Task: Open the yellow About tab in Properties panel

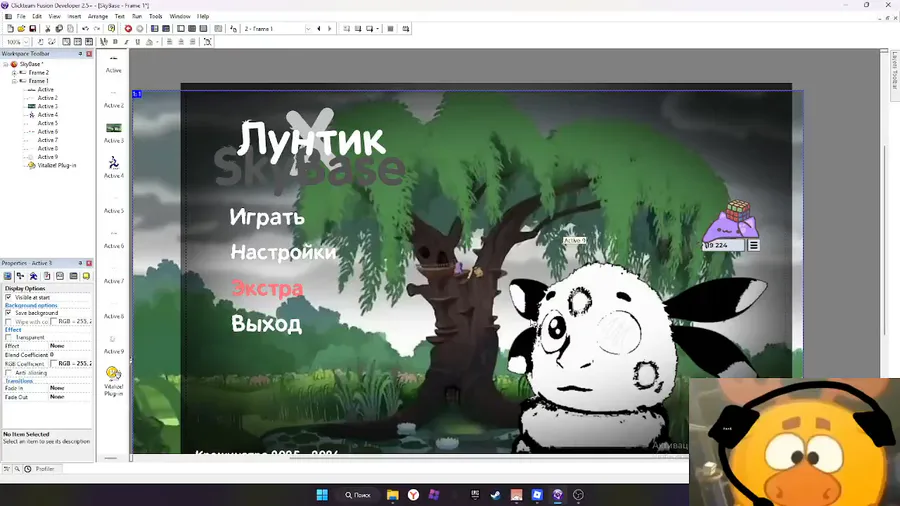Action: click(x=86, y=276)
